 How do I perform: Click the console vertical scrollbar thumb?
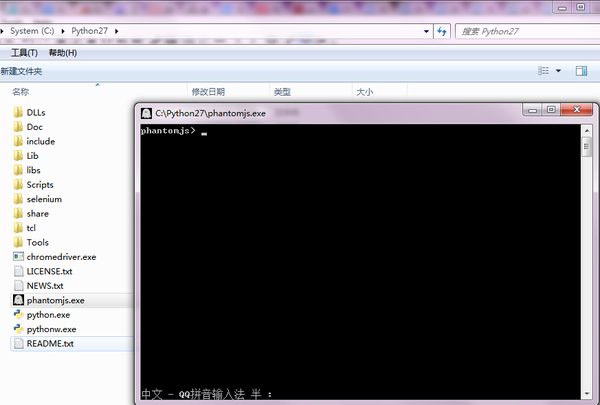(x=587, y=147)
